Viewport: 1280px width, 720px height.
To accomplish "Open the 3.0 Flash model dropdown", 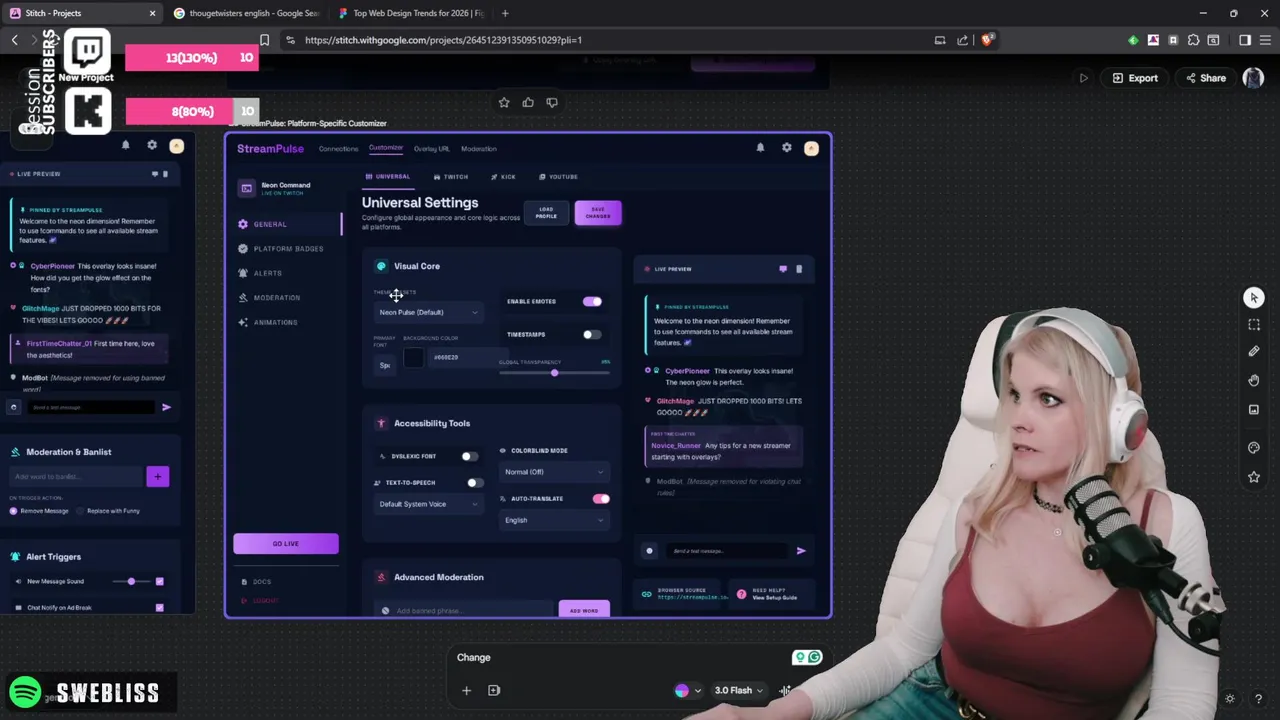I will point(738,690).
